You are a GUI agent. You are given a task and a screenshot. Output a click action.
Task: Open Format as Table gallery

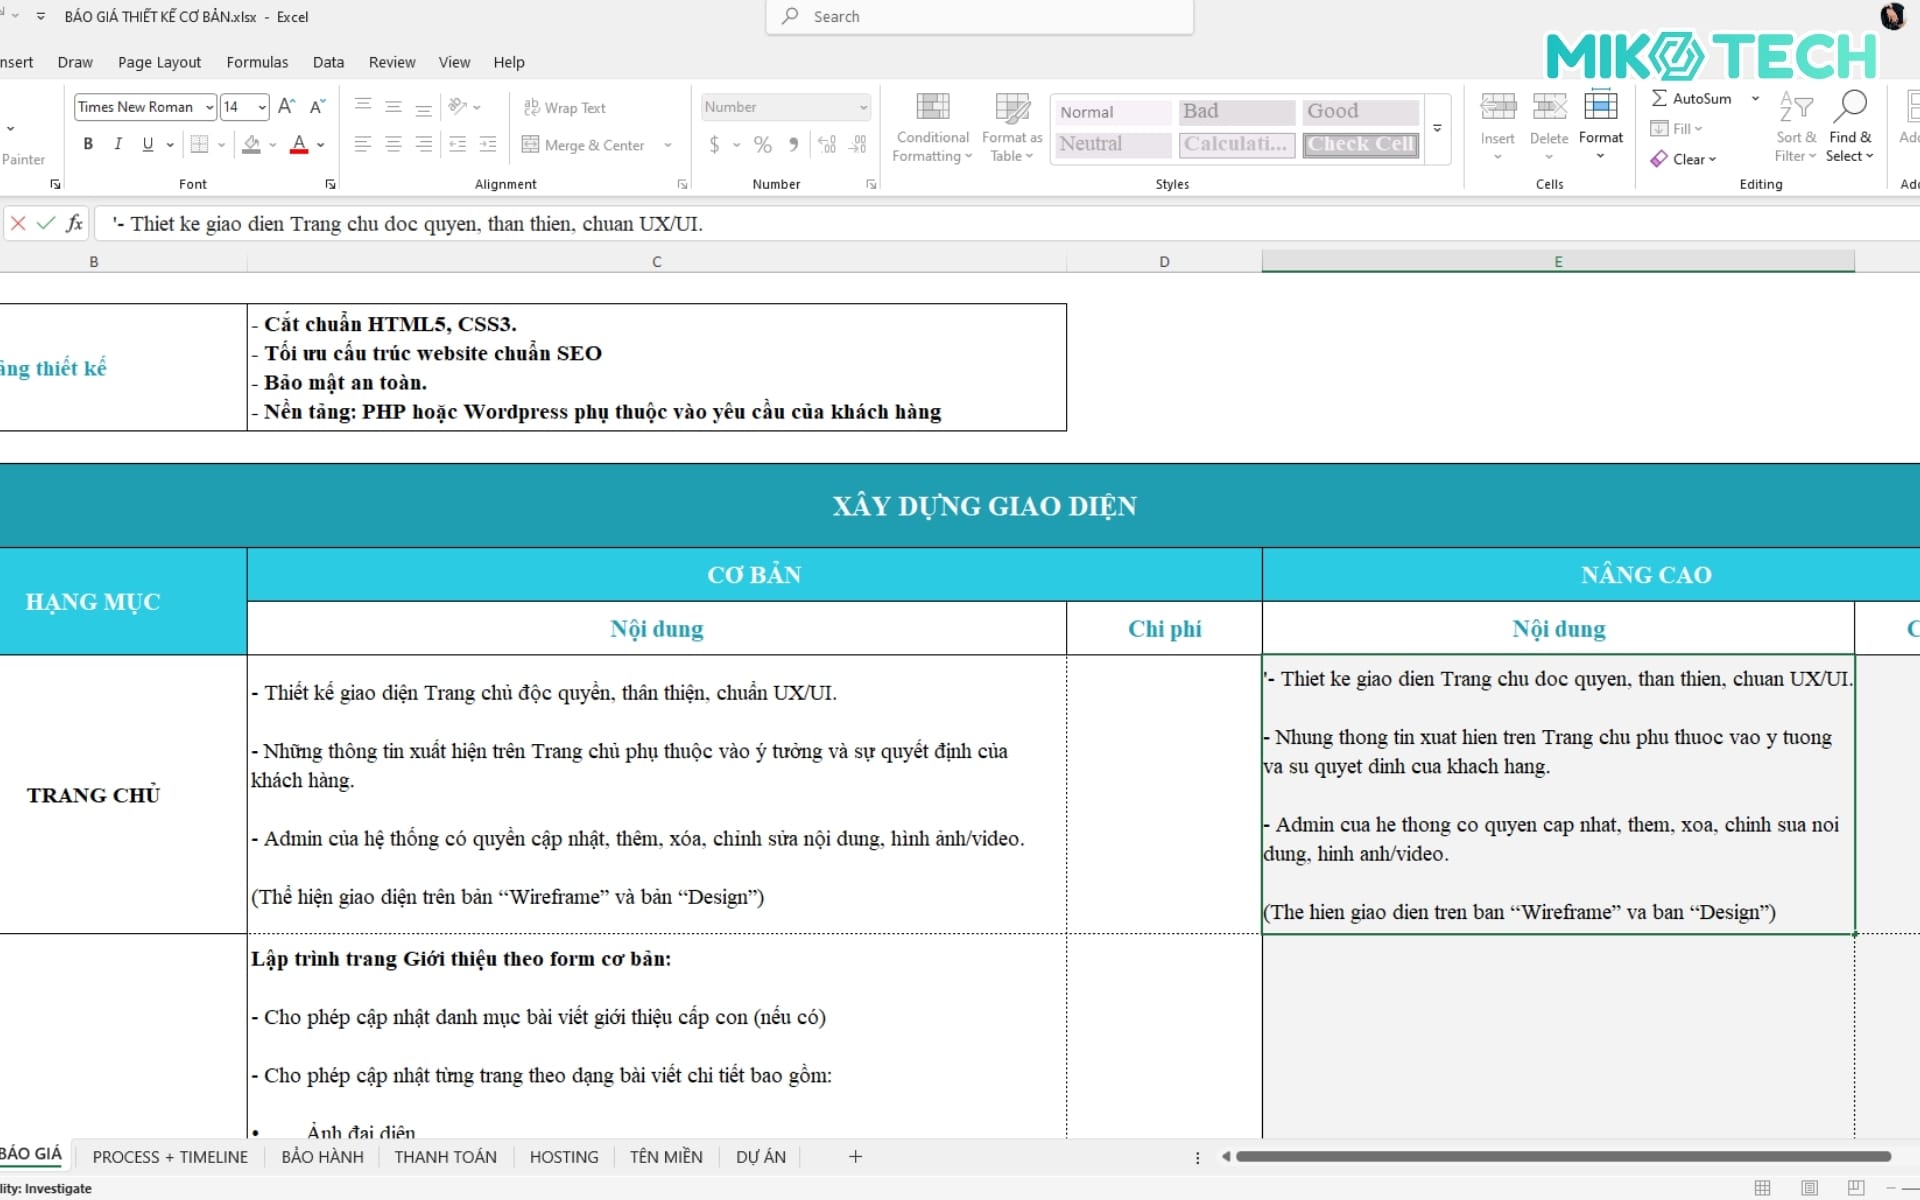[x=1012, y=127]
